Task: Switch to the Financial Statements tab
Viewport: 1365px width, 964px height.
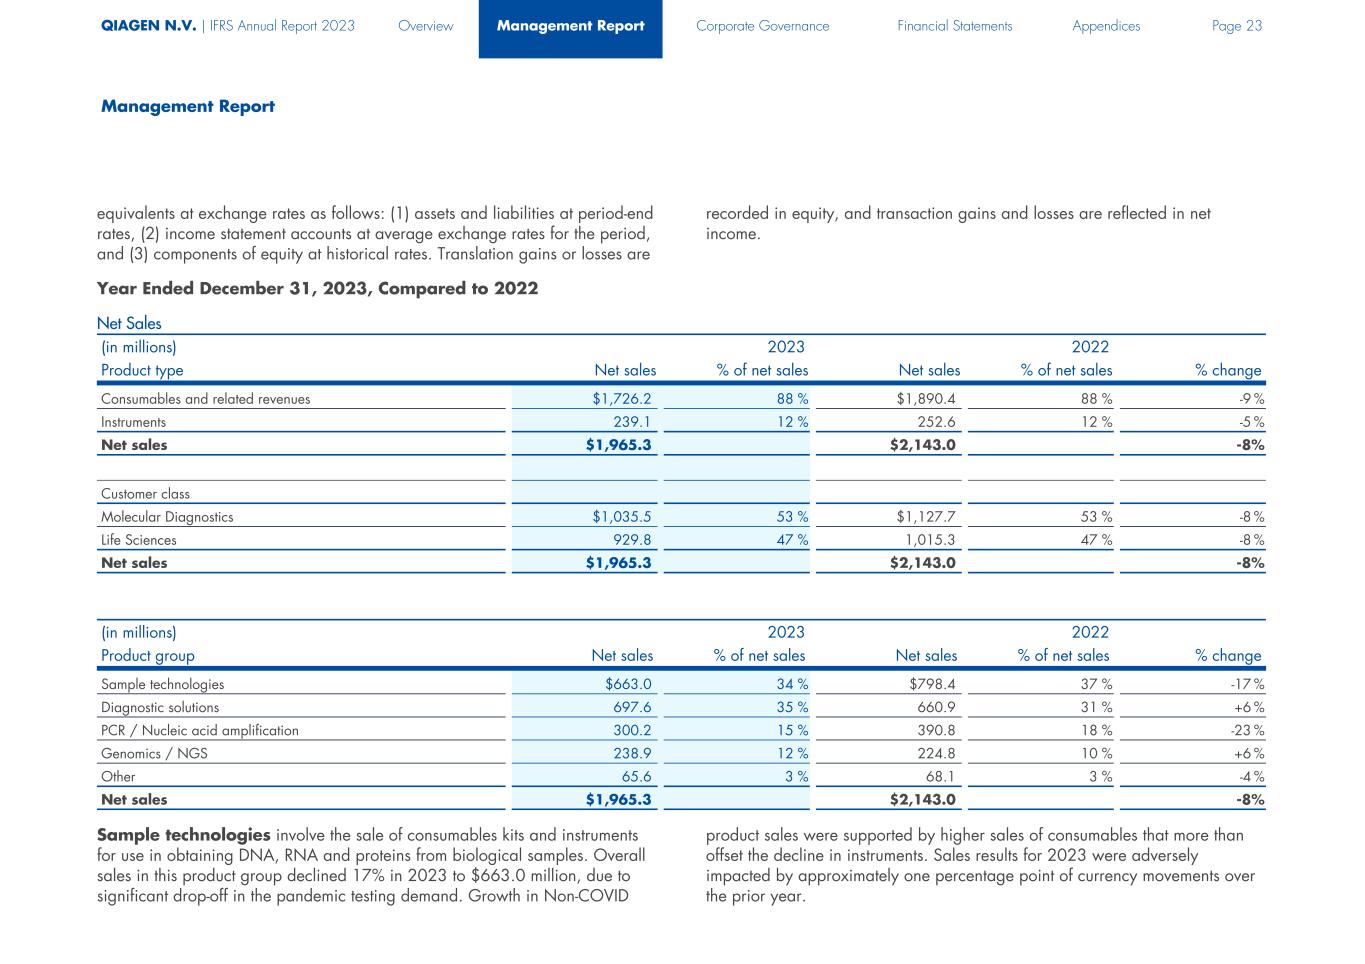Action: [x=954, y=26]
